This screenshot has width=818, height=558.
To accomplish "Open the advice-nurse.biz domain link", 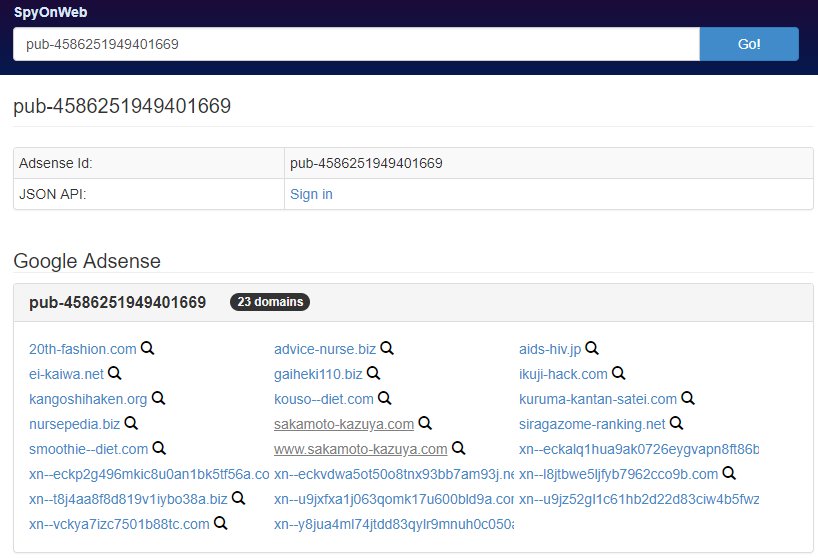I will click(324, 349).
